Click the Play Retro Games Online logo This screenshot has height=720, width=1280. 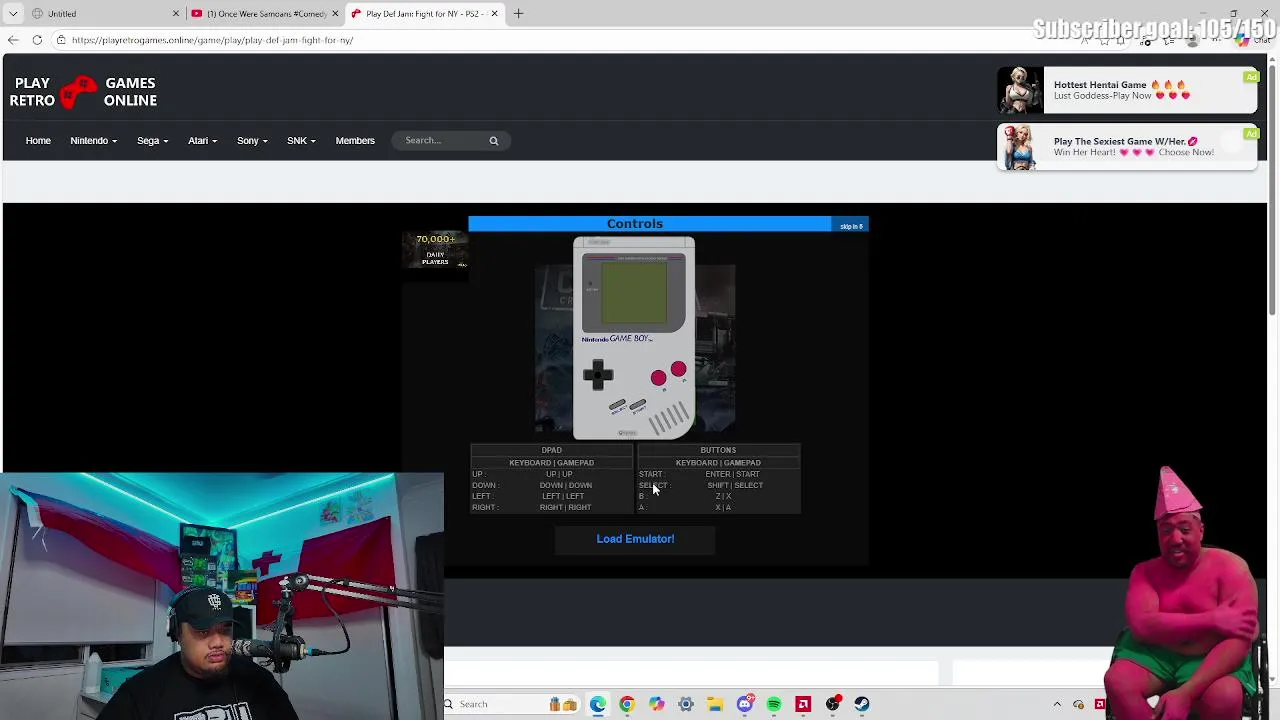[85, 92]
